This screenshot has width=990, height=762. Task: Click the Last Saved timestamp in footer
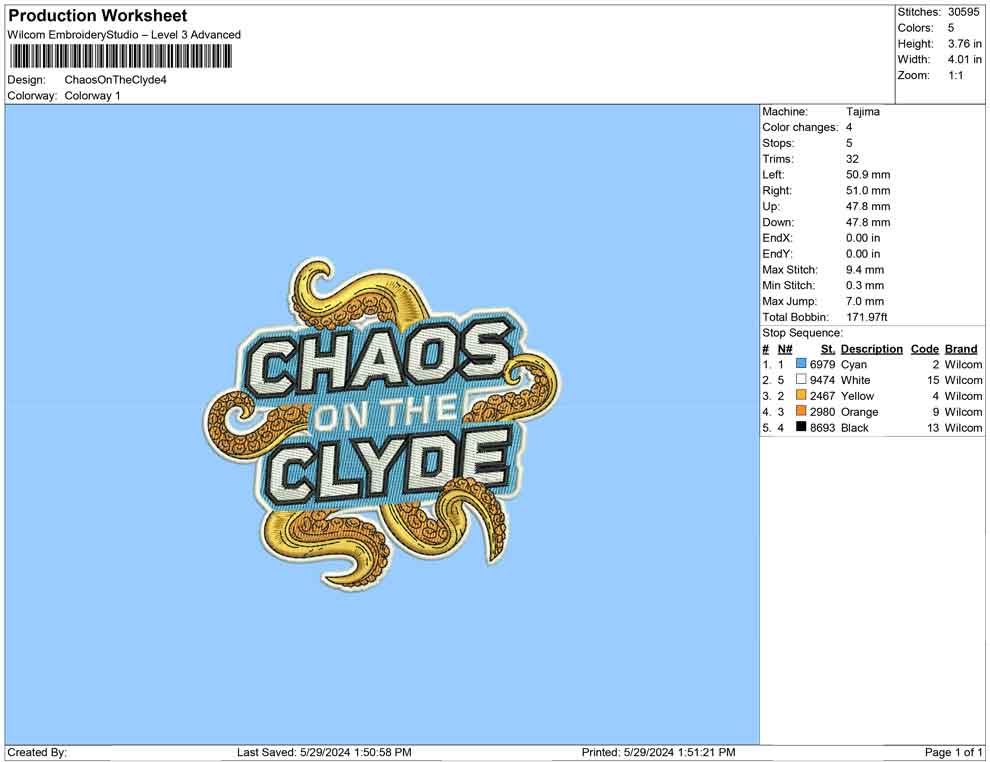point(324,752)
